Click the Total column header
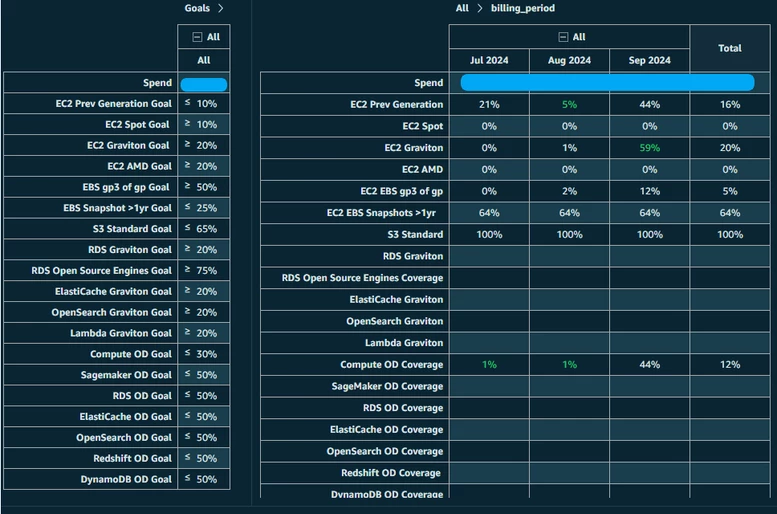This screenshot has height=514, width=777. tap(730, 48)
